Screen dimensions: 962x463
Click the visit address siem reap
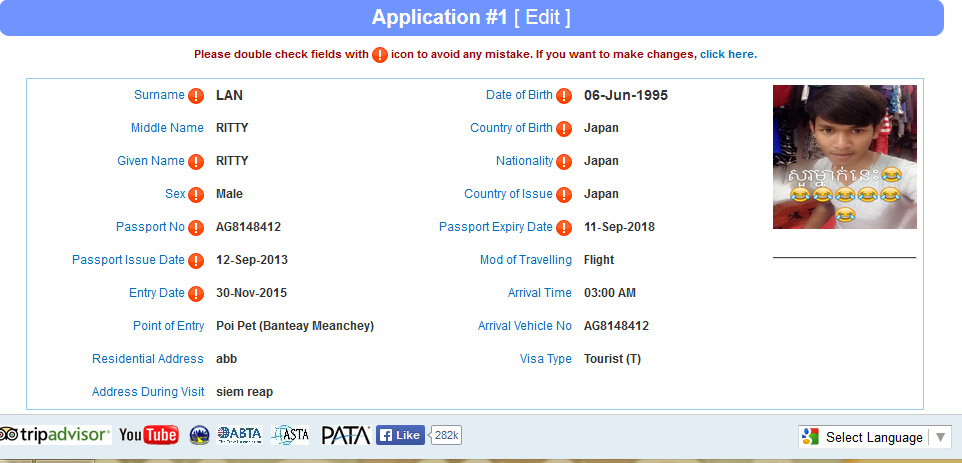pos(245,392)
